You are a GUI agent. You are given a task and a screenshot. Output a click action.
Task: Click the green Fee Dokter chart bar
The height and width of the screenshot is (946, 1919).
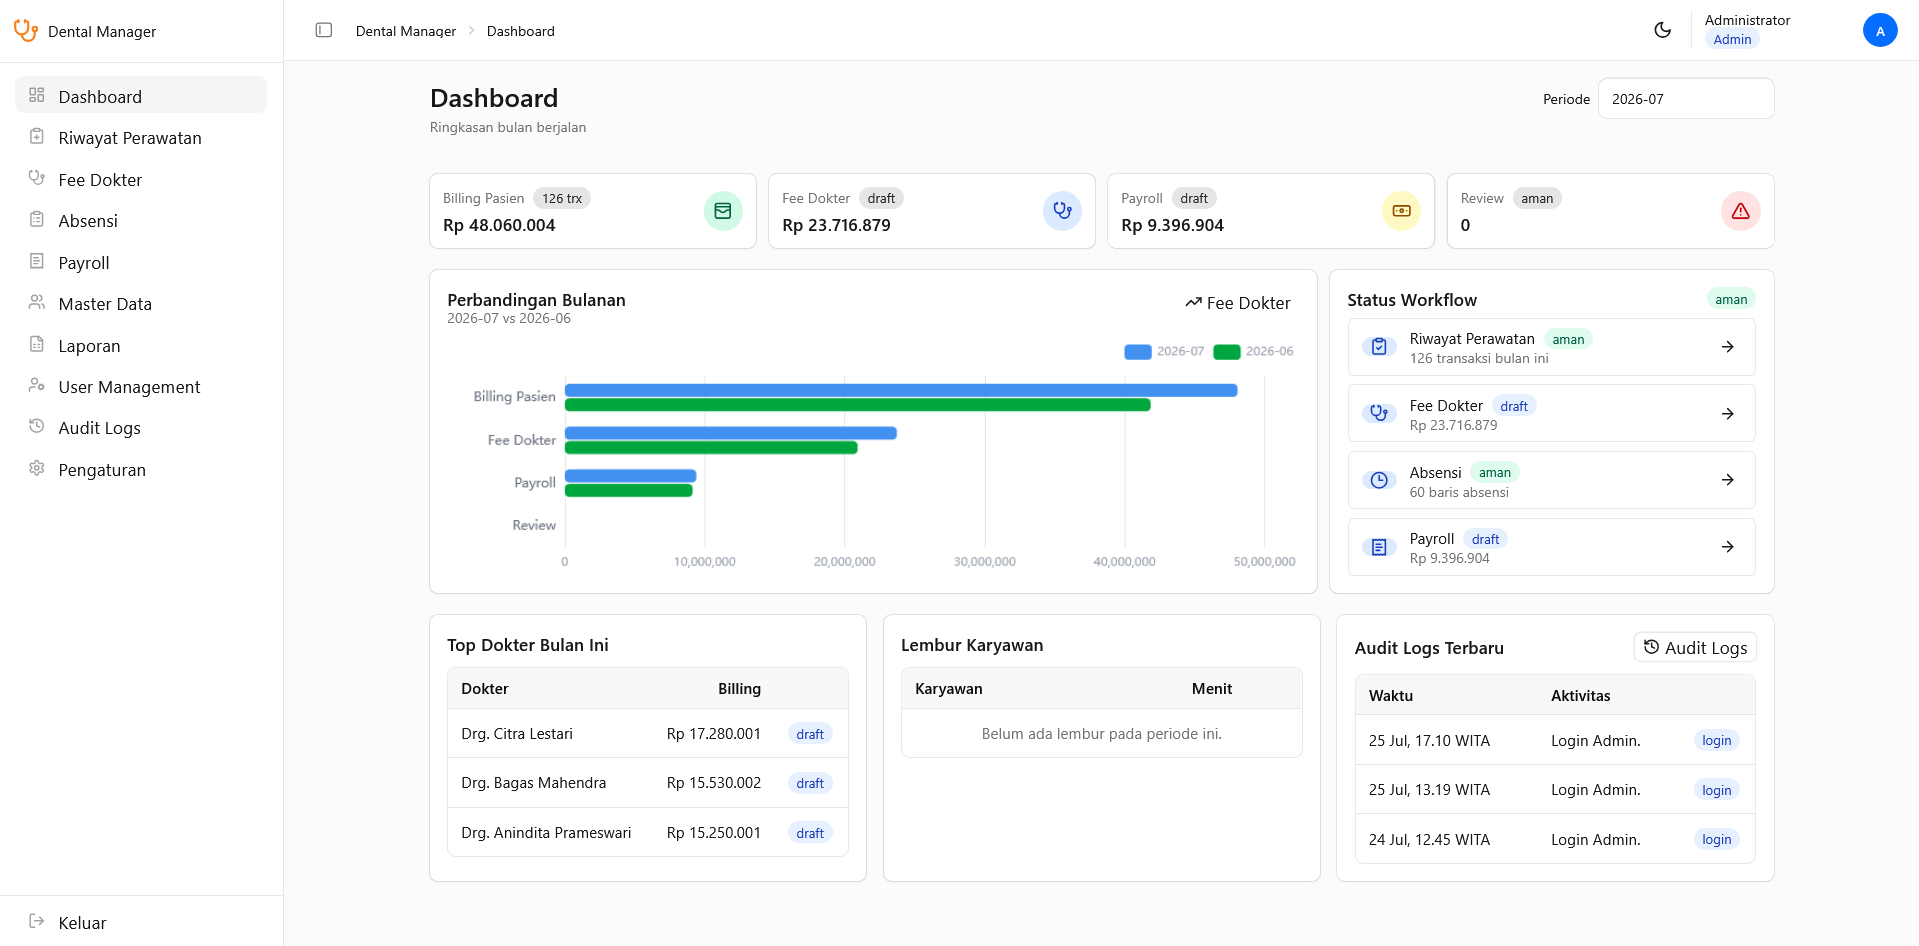711,447
